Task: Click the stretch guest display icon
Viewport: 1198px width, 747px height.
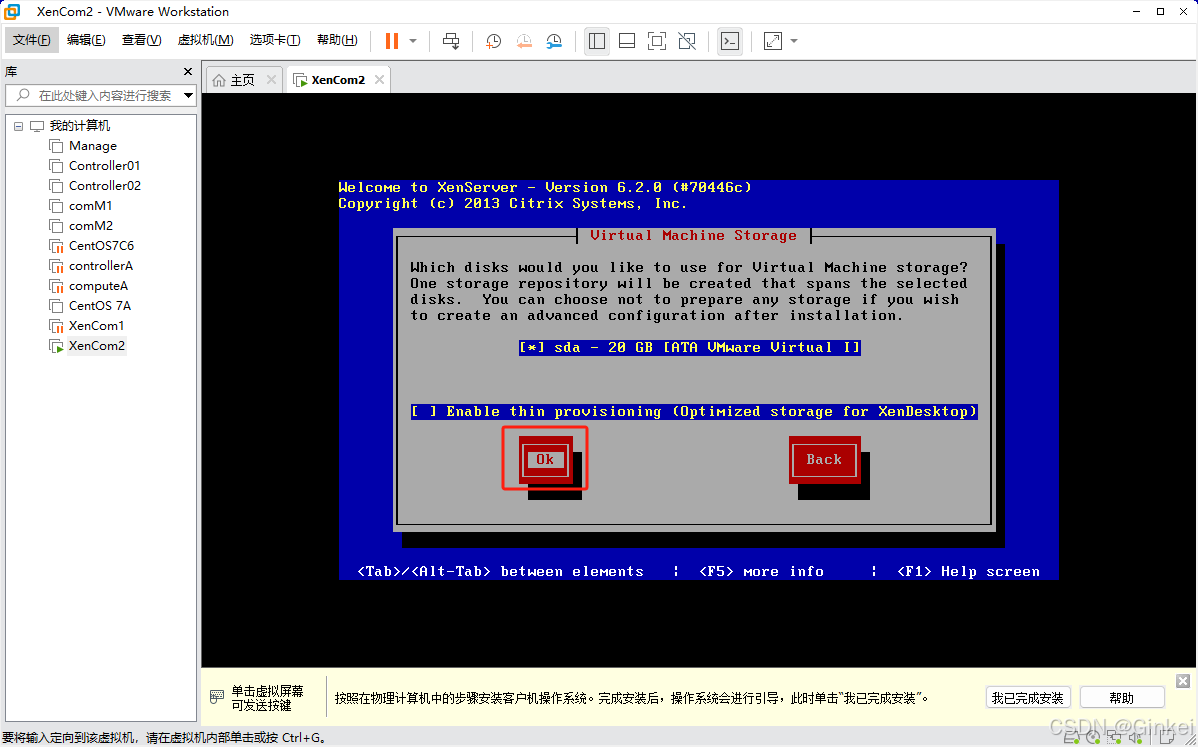Action: tap(772, 41)
